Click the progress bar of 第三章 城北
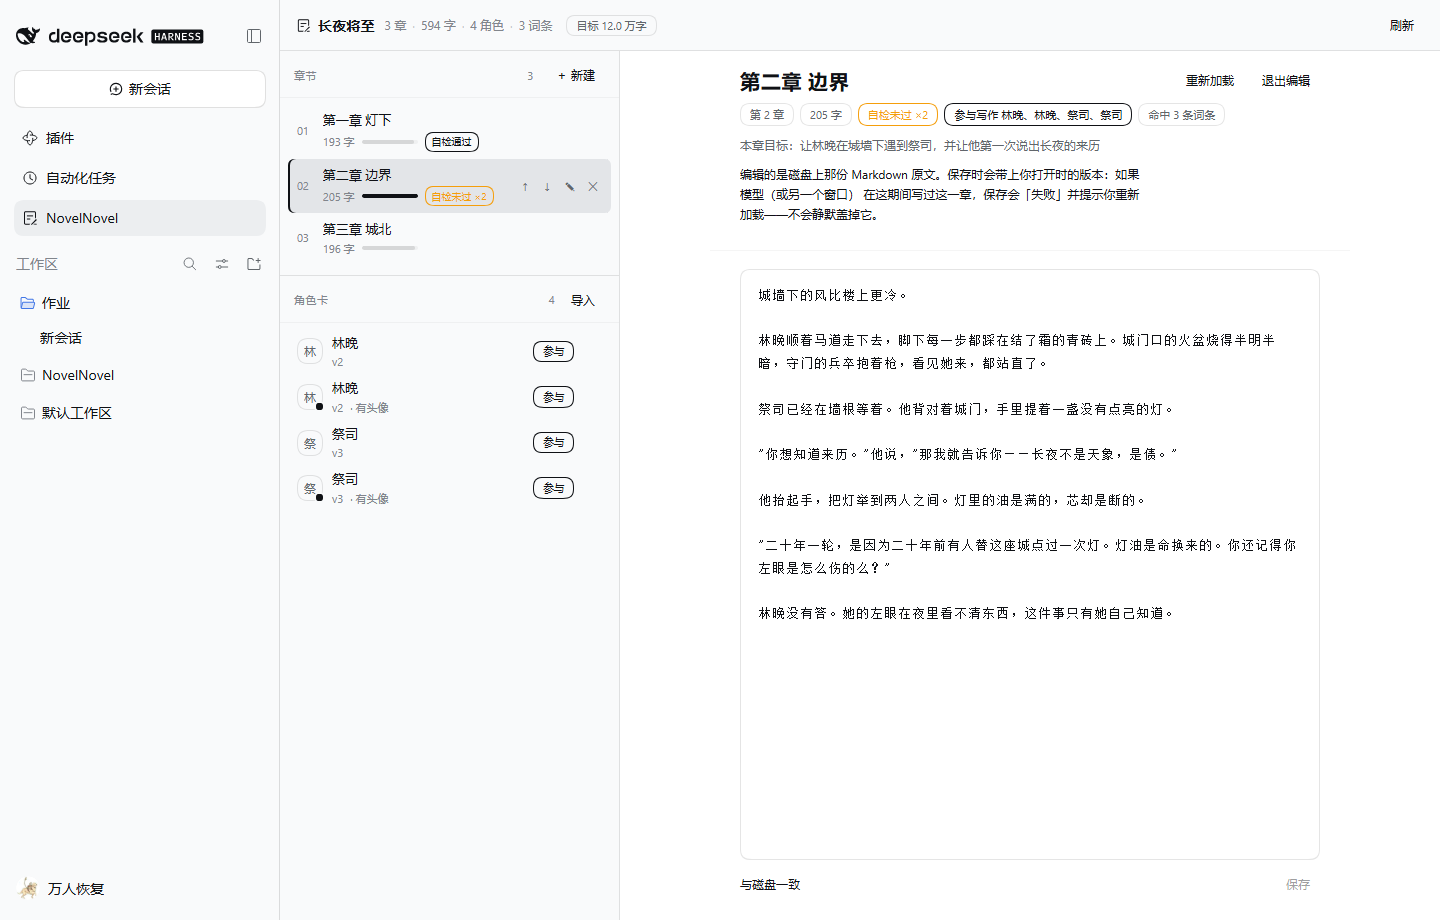 (388, 248)
